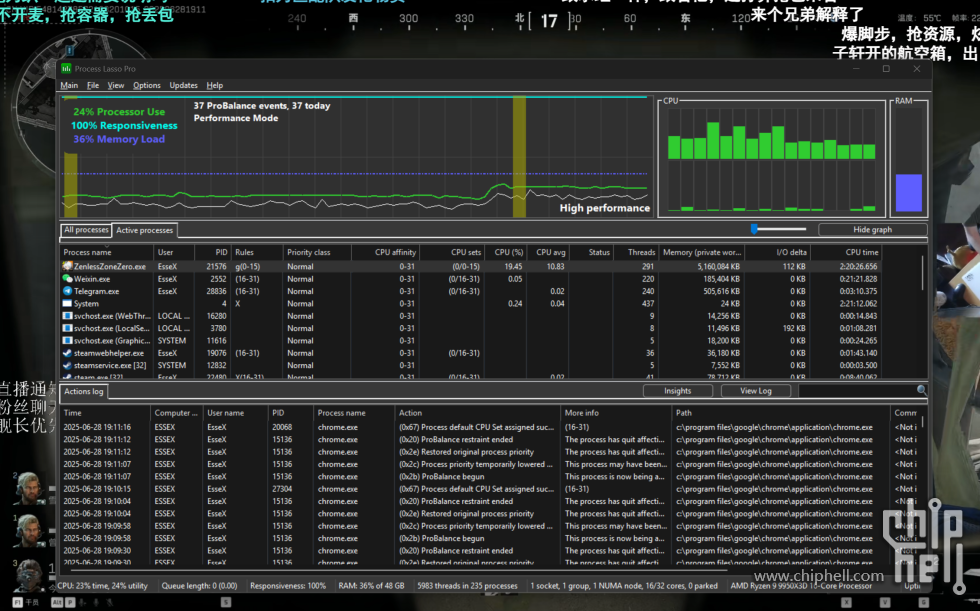Click the '24% Processor Use' graph label
Viewport: 980px width, 611px height.
[x=119, y=112]
